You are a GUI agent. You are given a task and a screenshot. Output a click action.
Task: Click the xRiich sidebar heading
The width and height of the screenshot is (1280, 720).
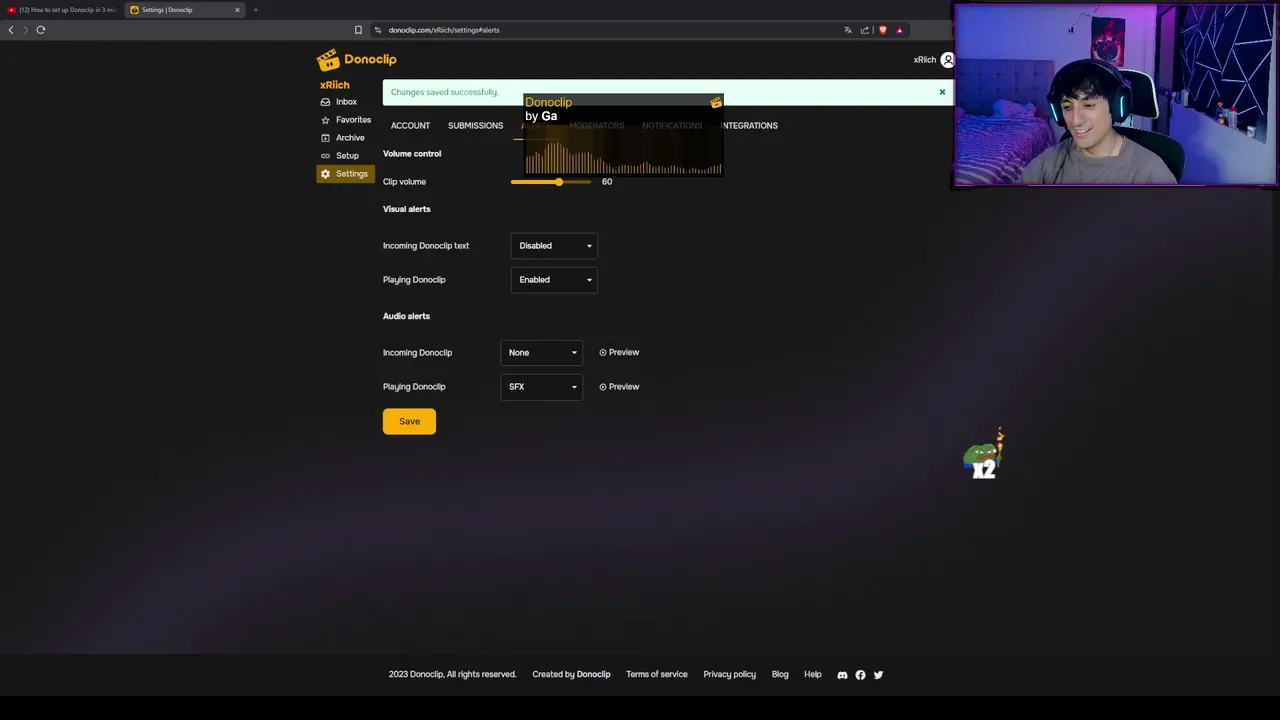pos(334,85)
